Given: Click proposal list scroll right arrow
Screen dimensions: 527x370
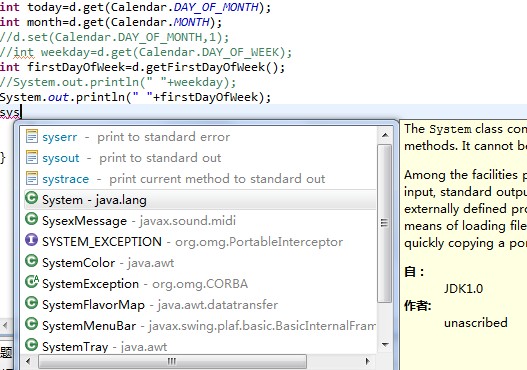Looking at the screenshot, I should (368, 362).
